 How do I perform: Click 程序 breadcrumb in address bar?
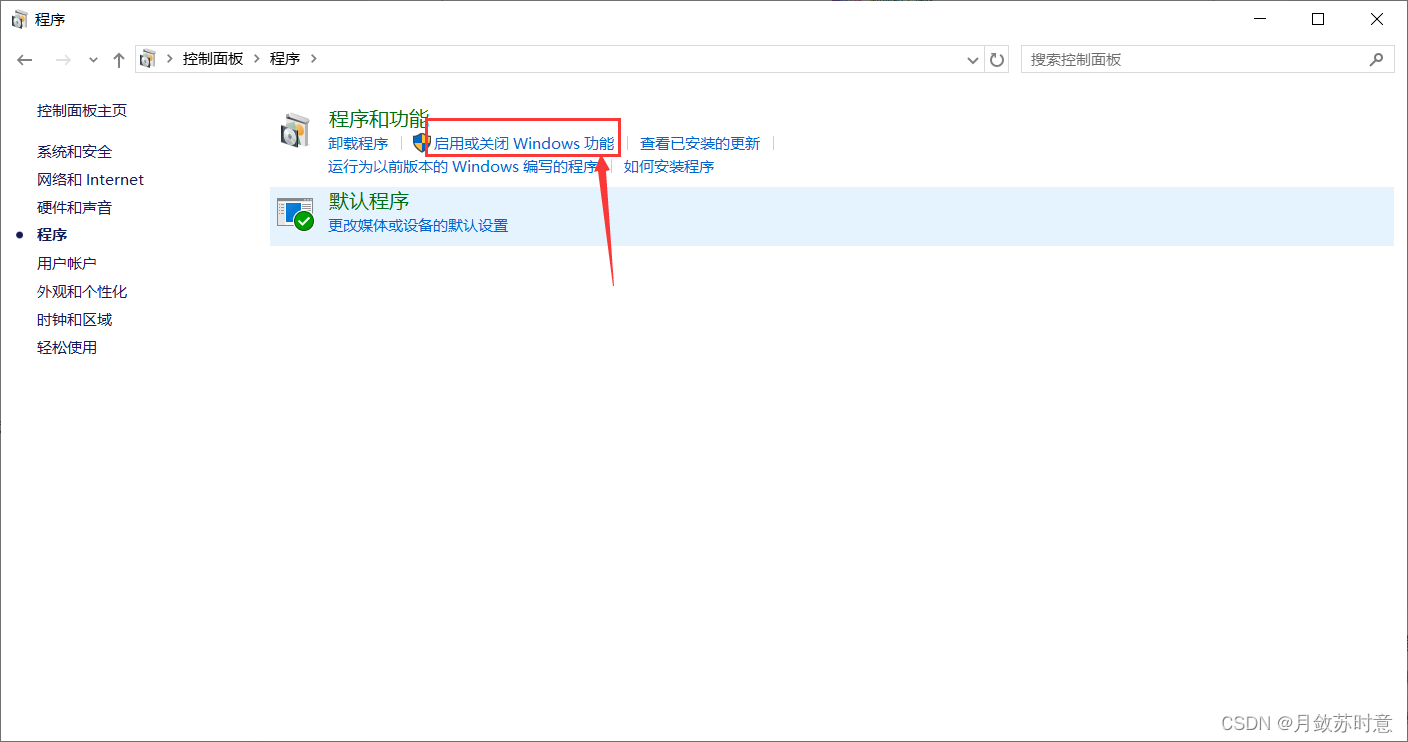(x=285, y=59)
